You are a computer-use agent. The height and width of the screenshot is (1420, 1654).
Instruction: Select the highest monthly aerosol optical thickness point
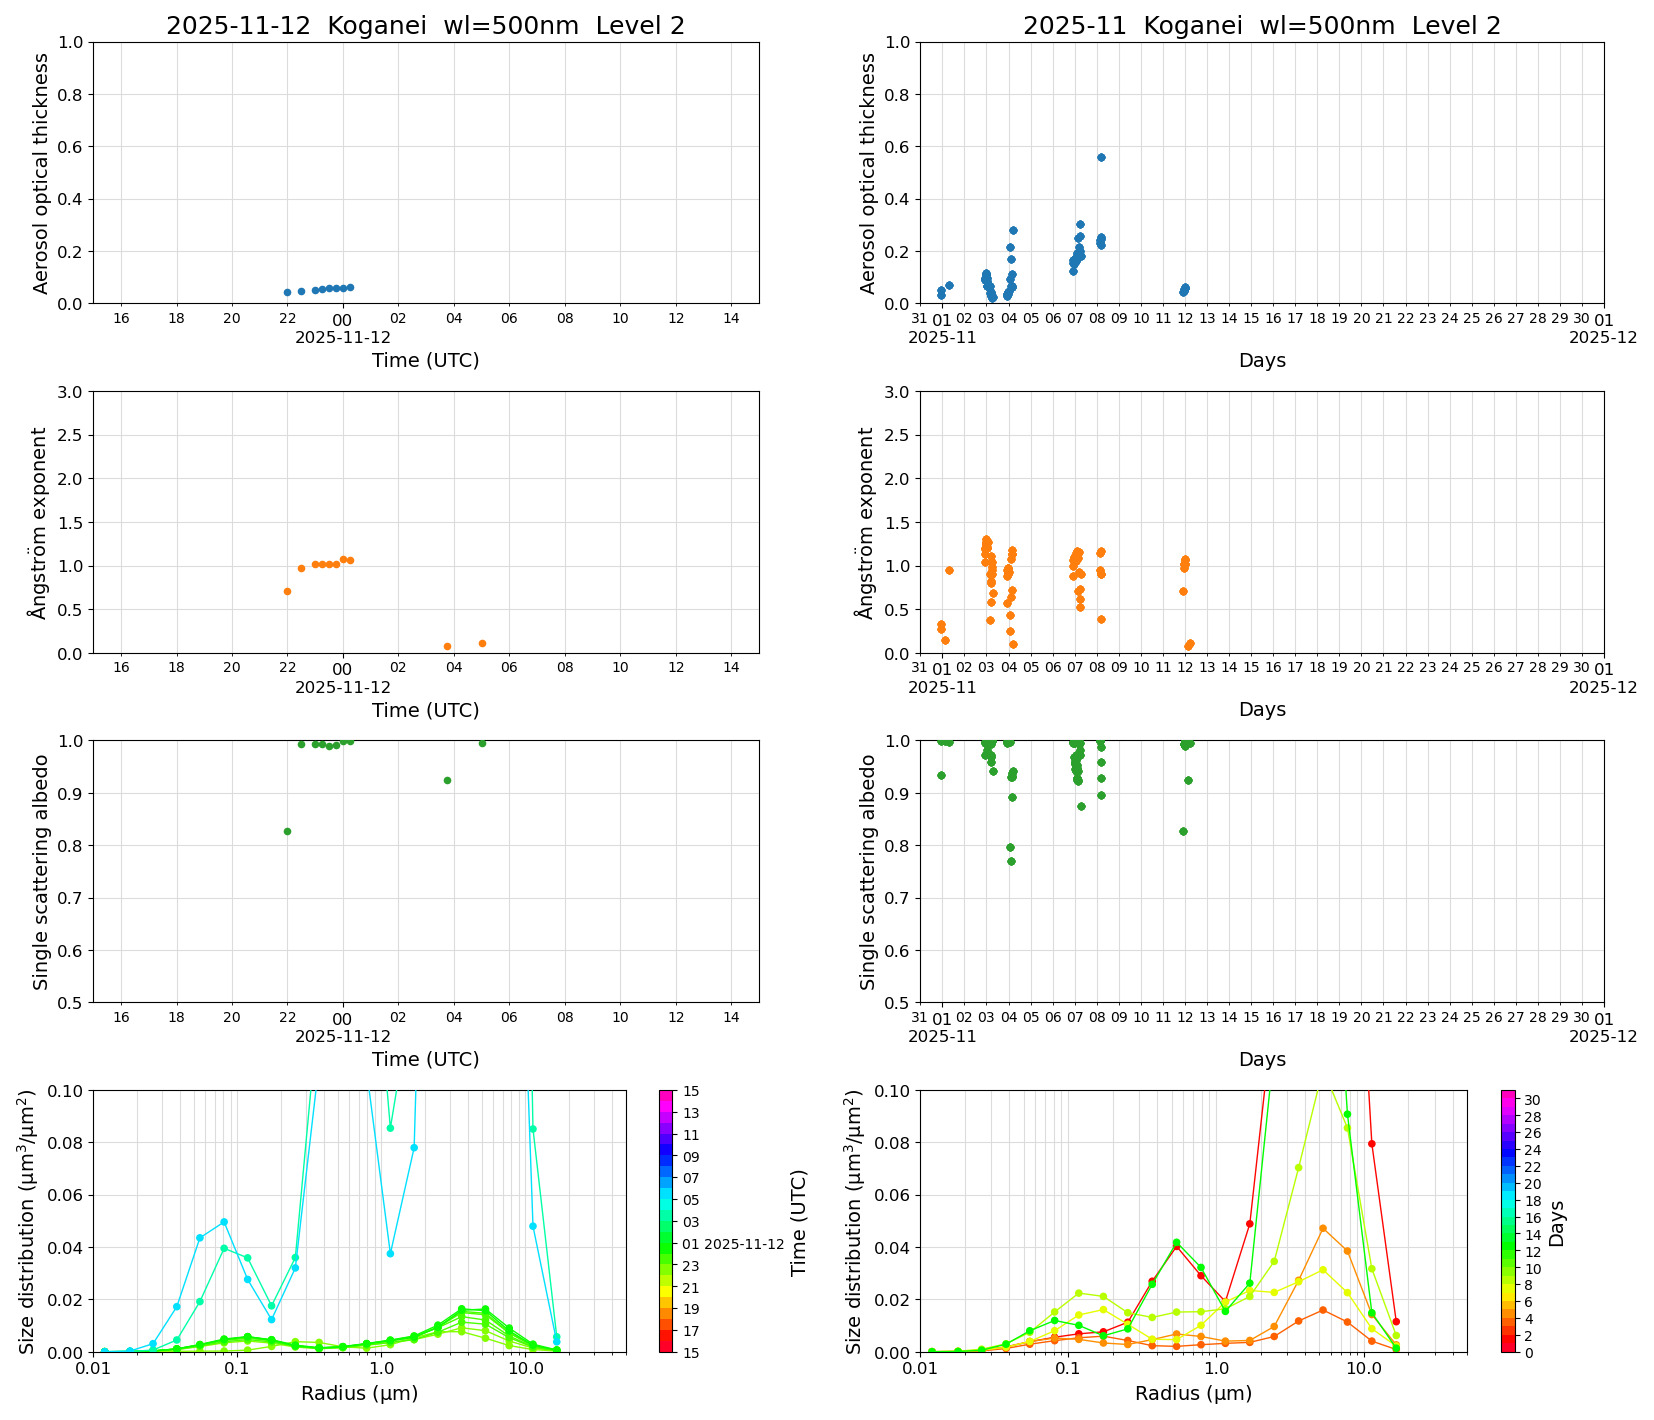(x=1101, y=157)
